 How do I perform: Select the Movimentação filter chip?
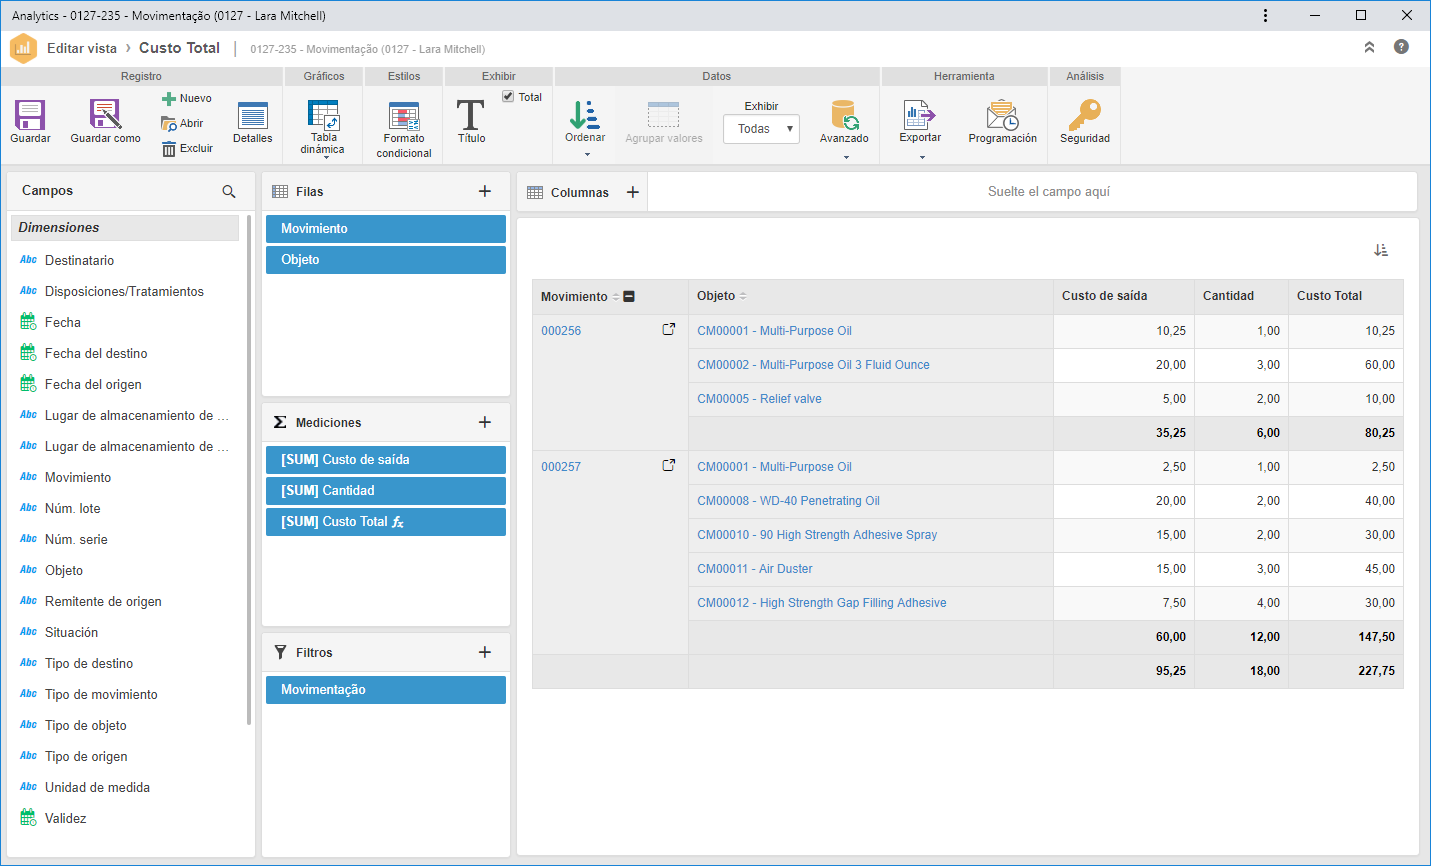(386, 690)
